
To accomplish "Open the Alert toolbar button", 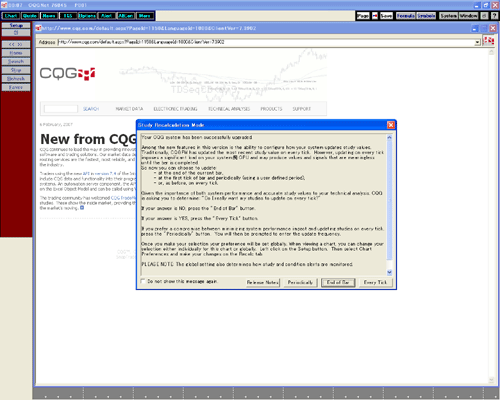I will tap(106, 16).
